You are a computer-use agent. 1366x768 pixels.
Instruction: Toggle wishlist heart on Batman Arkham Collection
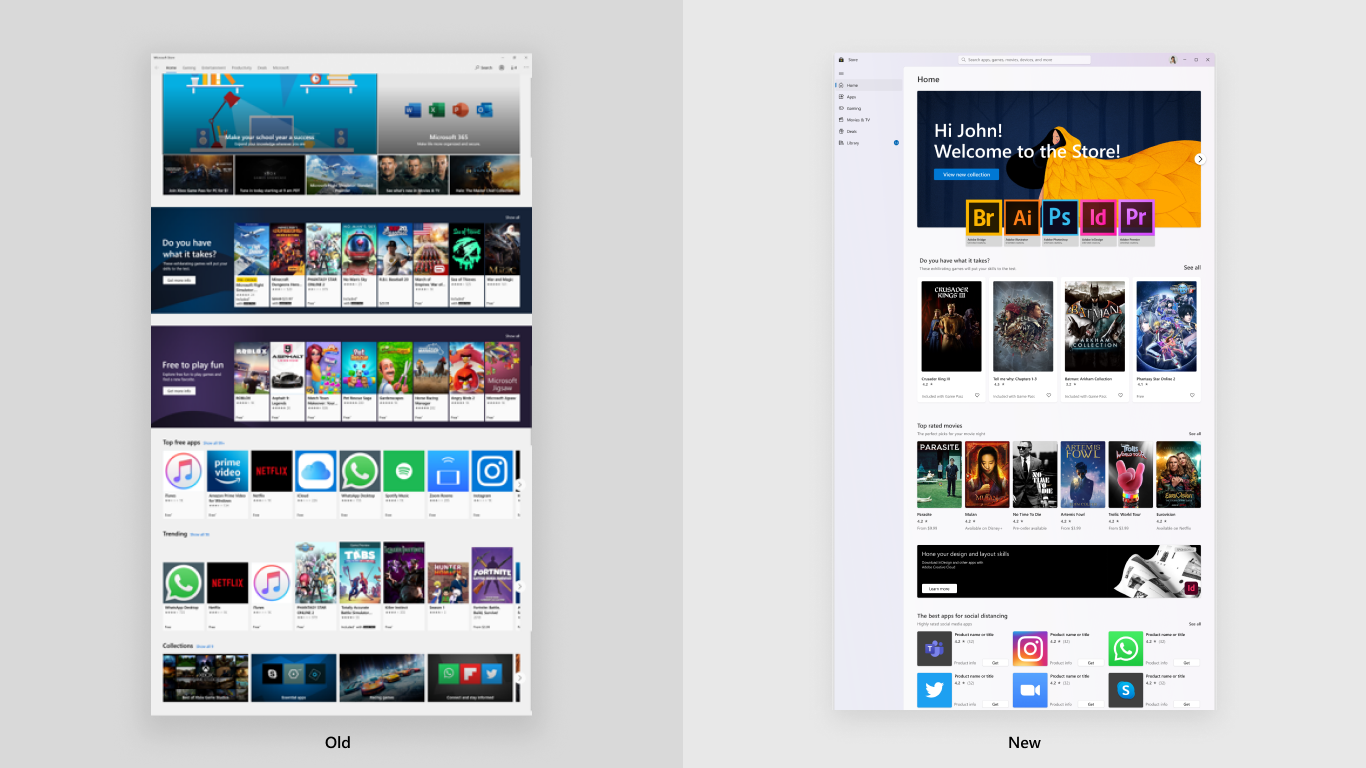pos(1121,395)
